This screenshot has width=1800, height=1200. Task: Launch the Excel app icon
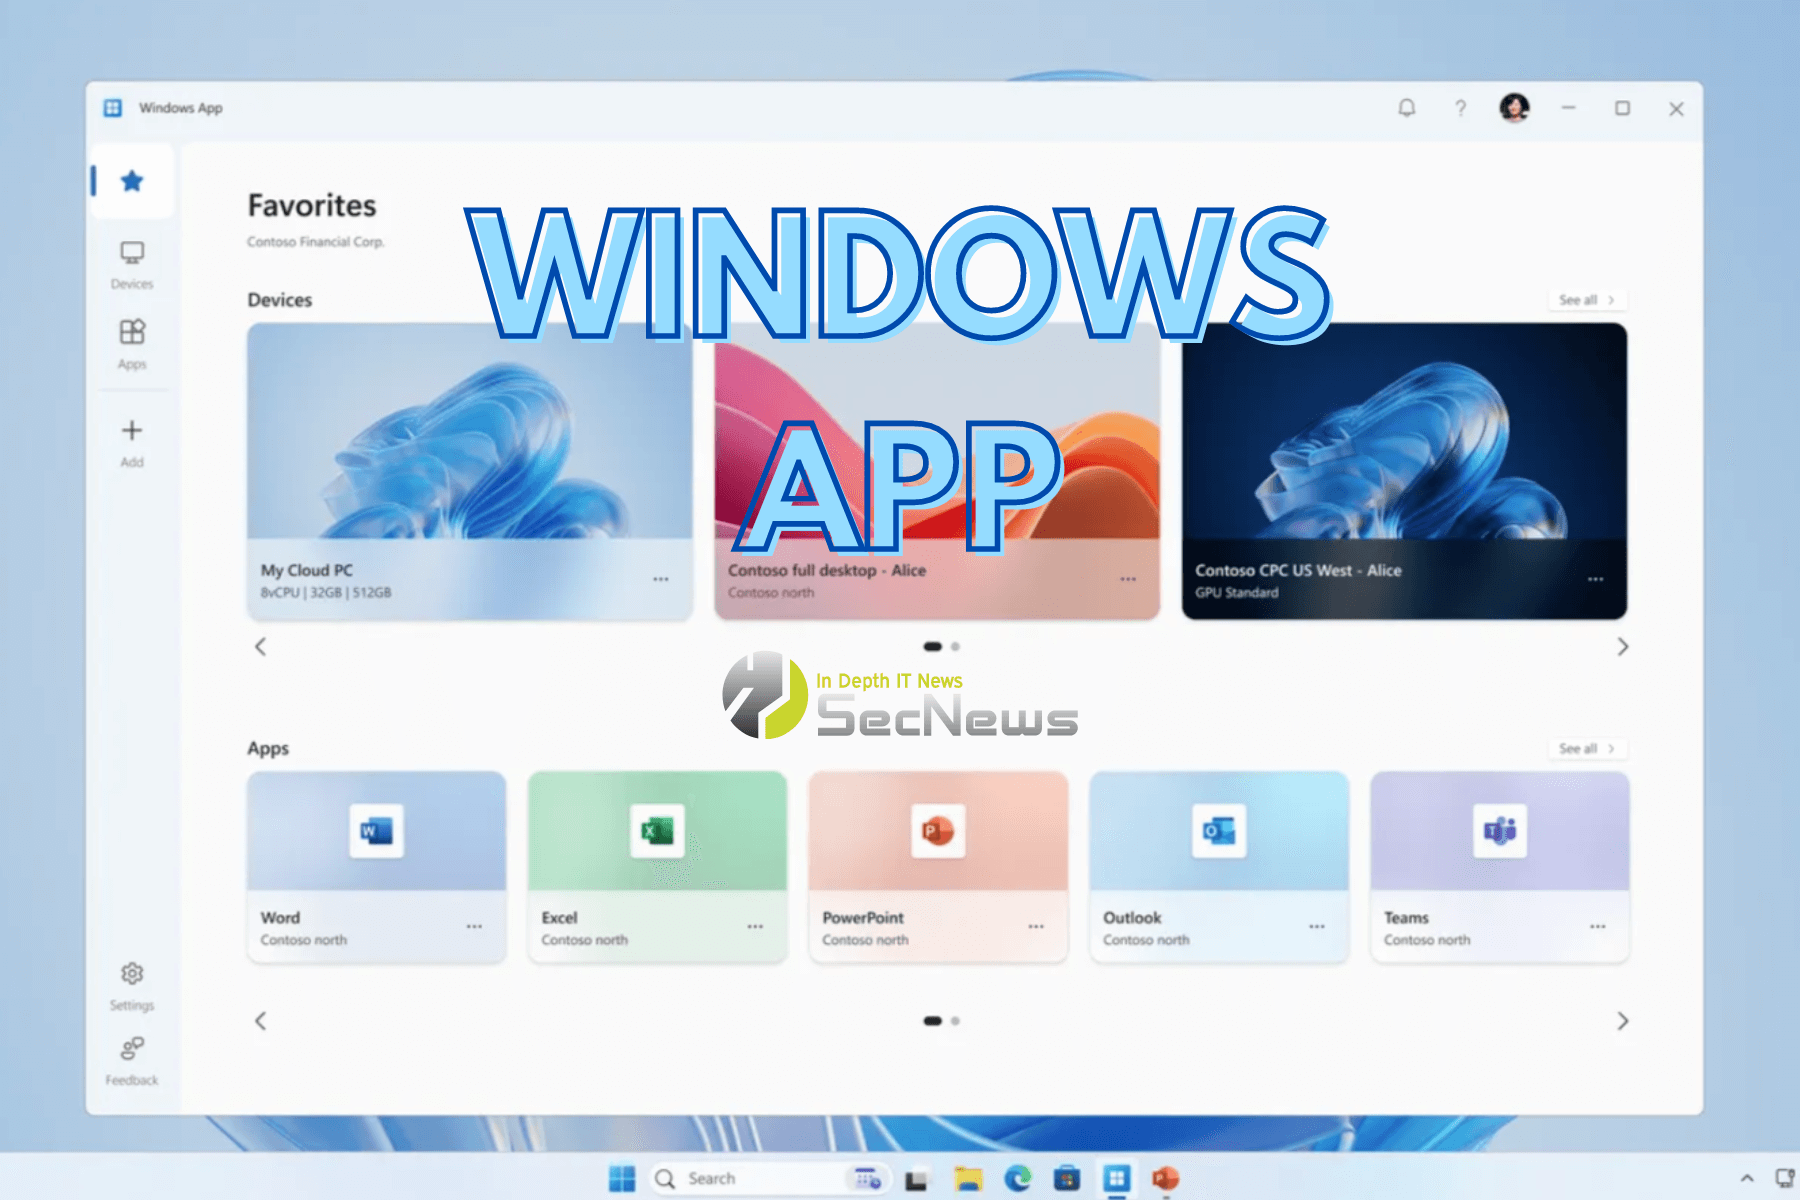[x=657, y=831]
